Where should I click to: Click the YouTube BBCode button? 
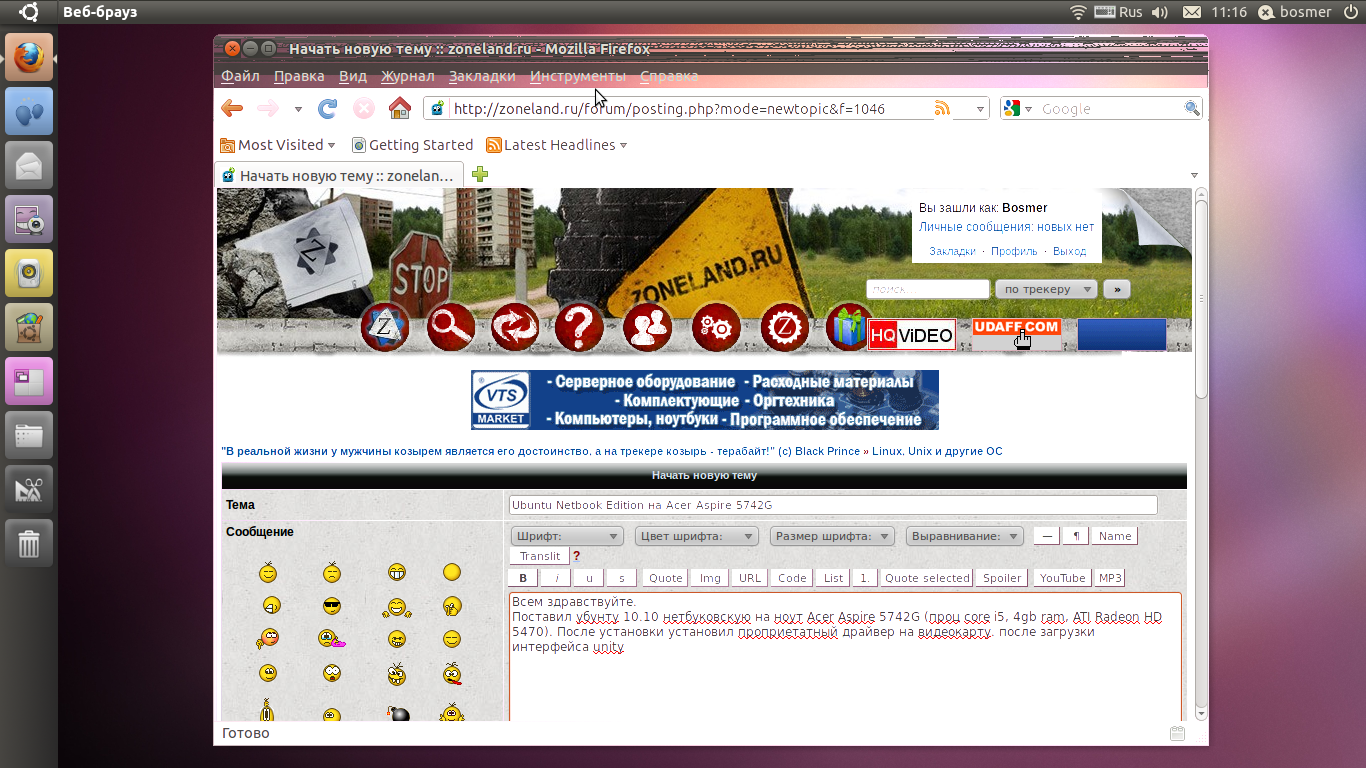(1062, 578)
